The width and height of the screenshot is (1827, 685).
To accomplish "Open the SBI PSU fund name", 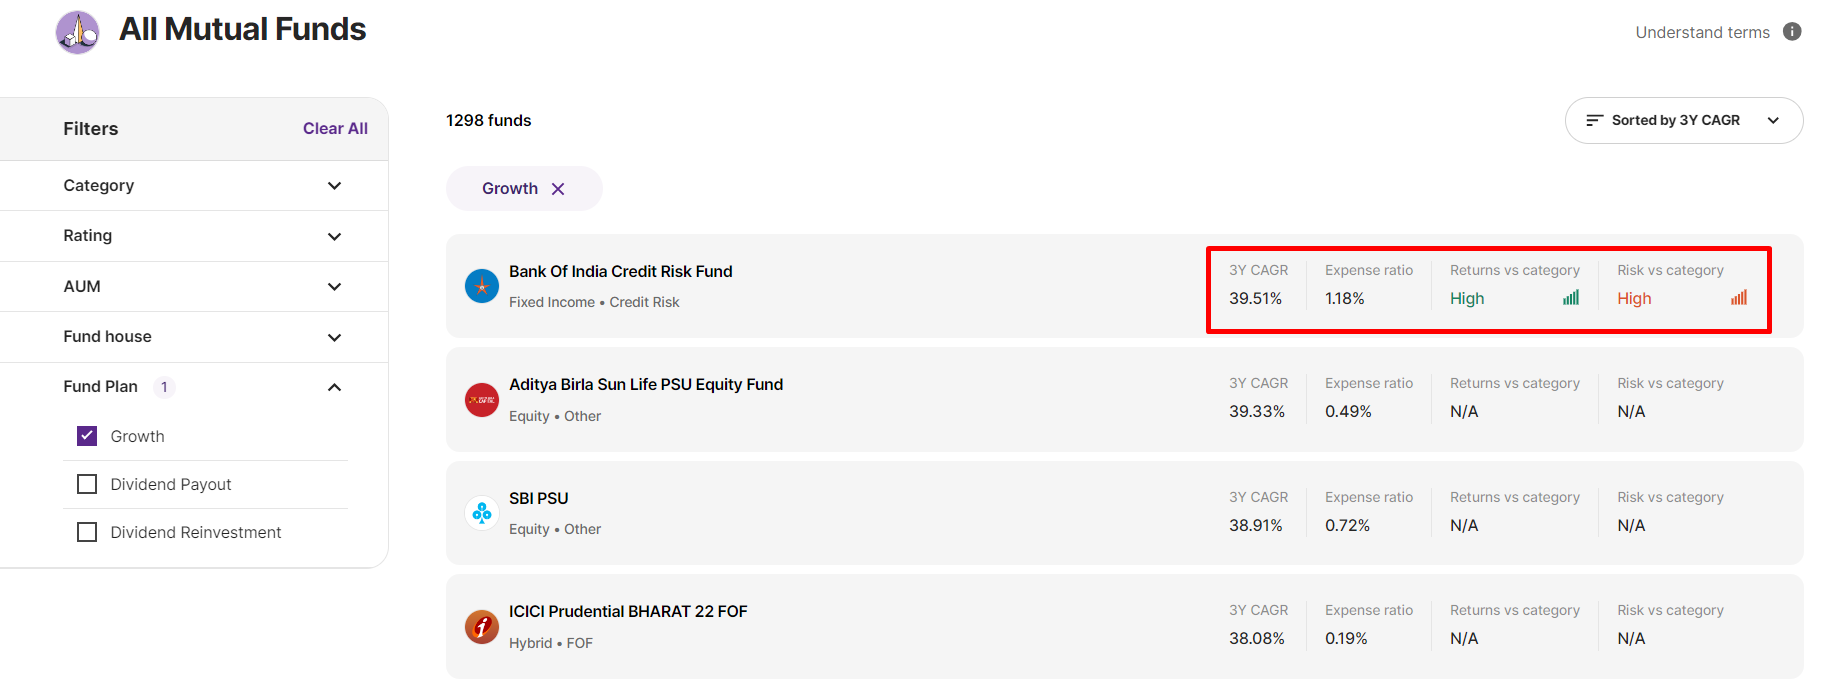I will click(538, 498).
